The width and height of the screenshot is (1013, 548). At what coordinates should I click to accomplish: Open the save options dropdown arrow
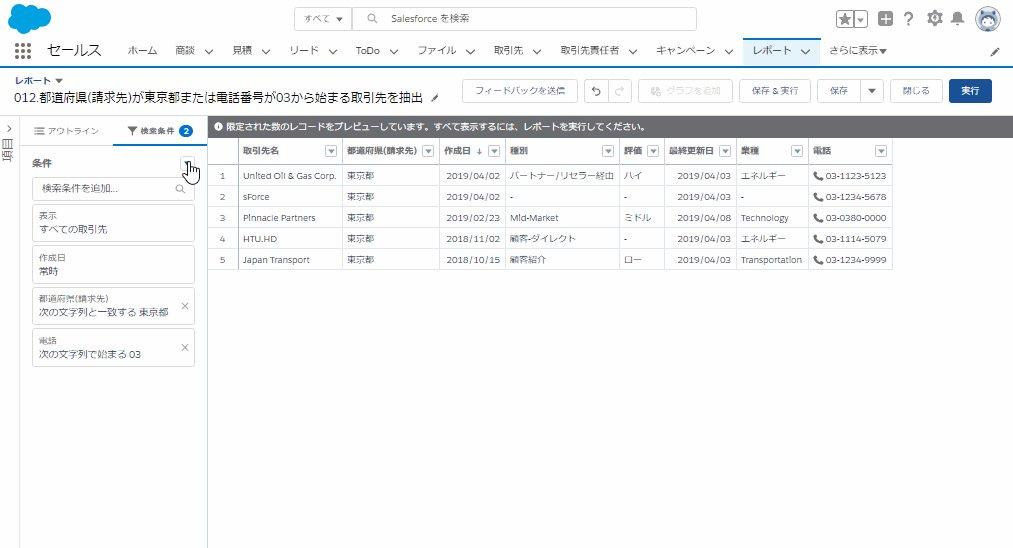coord(872,91)
